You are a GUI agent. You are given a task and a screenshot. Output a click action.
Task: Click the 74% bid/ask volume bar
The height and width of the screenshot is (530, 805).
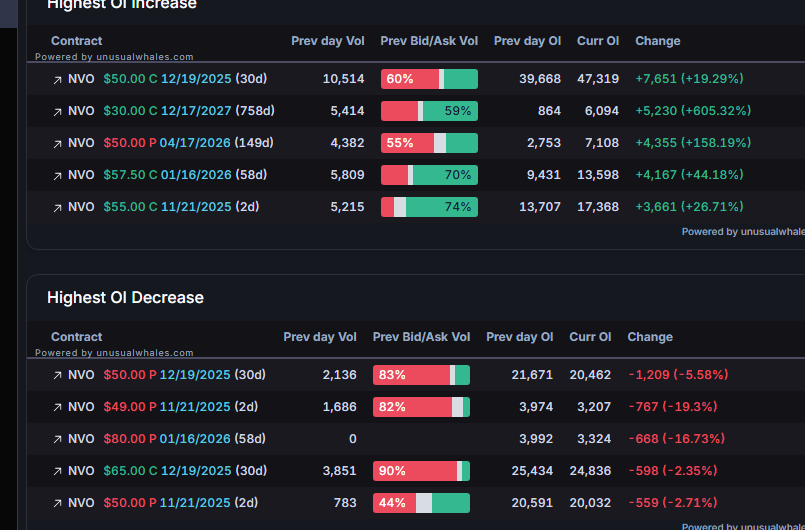pyautogui.click(x=429, y=207)
